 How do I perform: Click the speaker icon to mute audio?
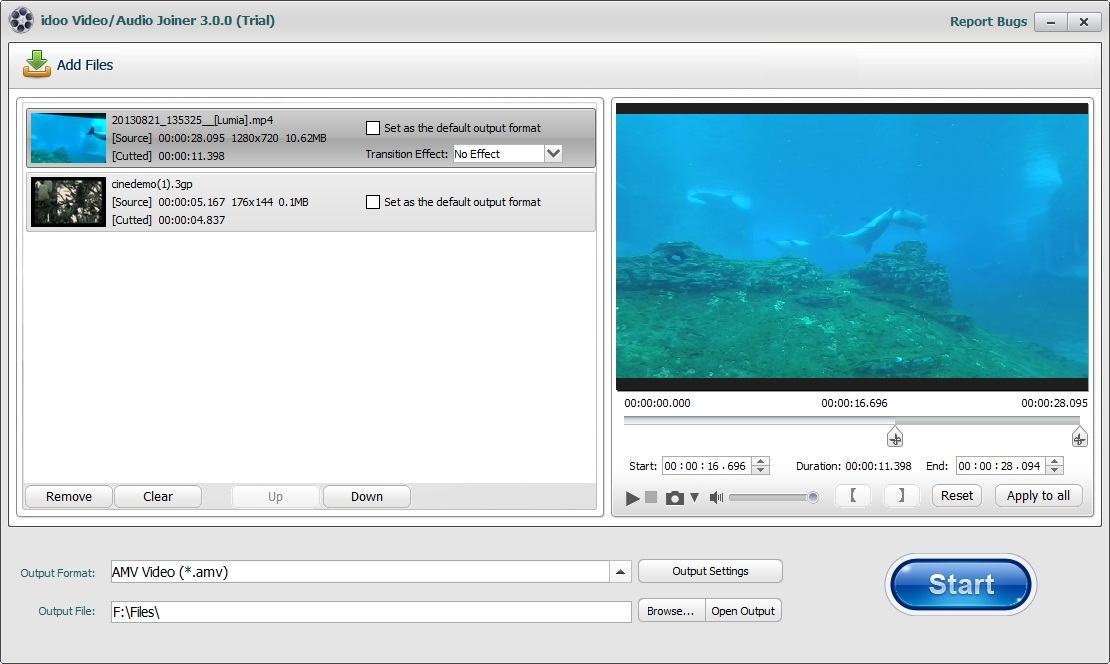(716, 497)
